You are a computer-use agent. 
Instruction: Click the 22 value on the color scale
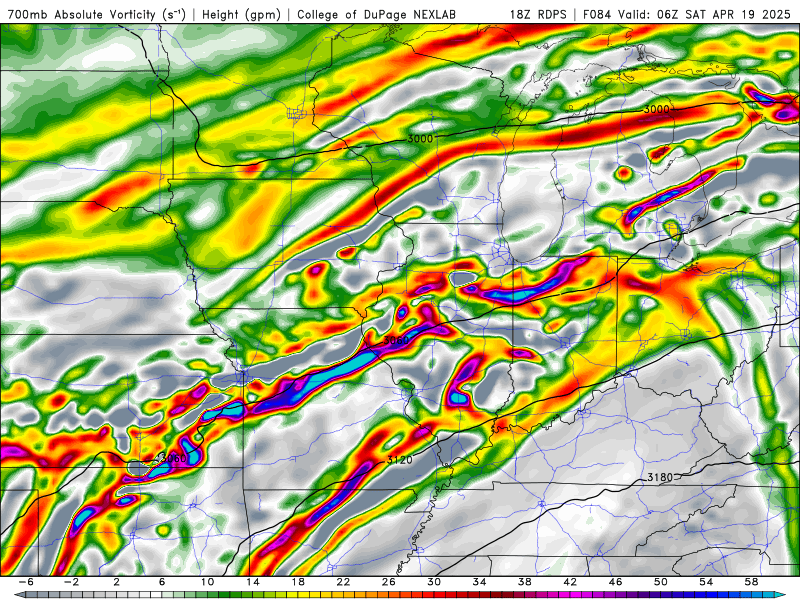click(343, 582)
